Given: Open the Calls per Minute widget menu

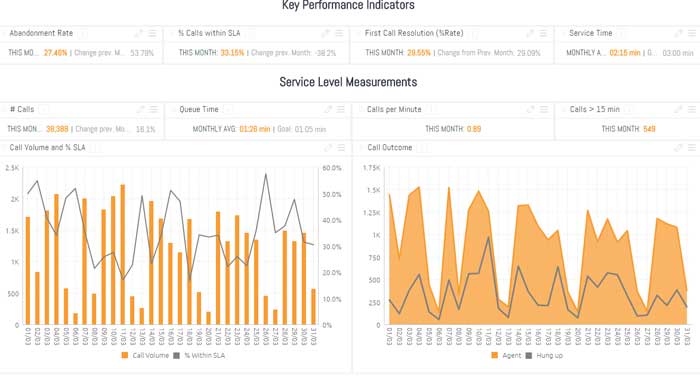Looking at the screenshot, I should pos(544,109).
